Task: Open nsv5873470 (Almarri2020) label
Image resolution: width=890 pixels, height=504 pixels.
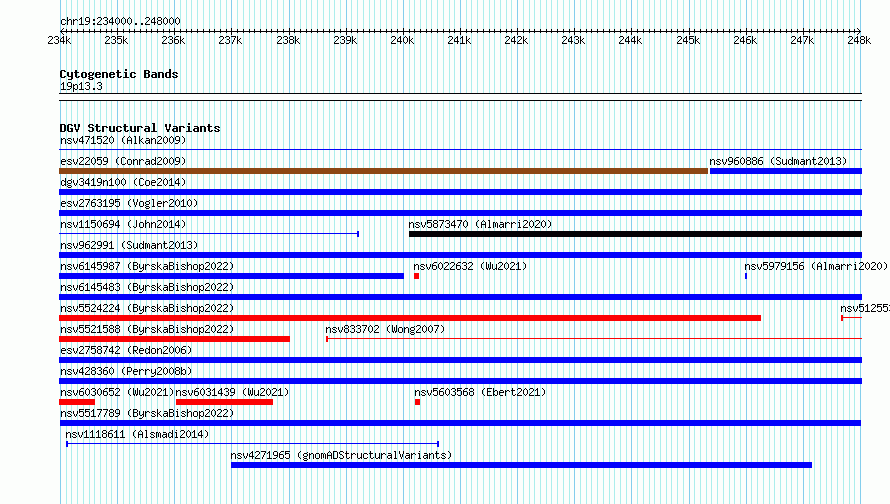Action: [x=480, y=224]
